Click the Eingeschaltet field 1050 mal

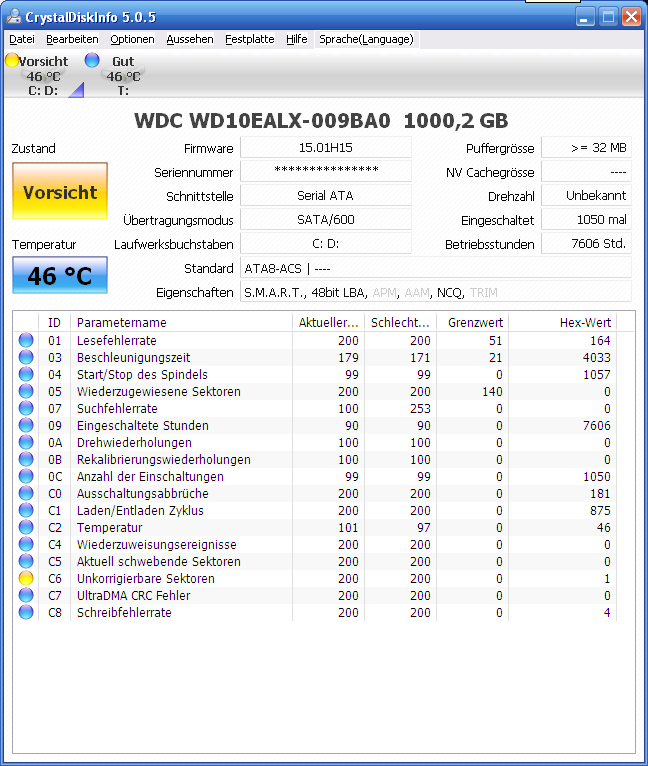586,219
